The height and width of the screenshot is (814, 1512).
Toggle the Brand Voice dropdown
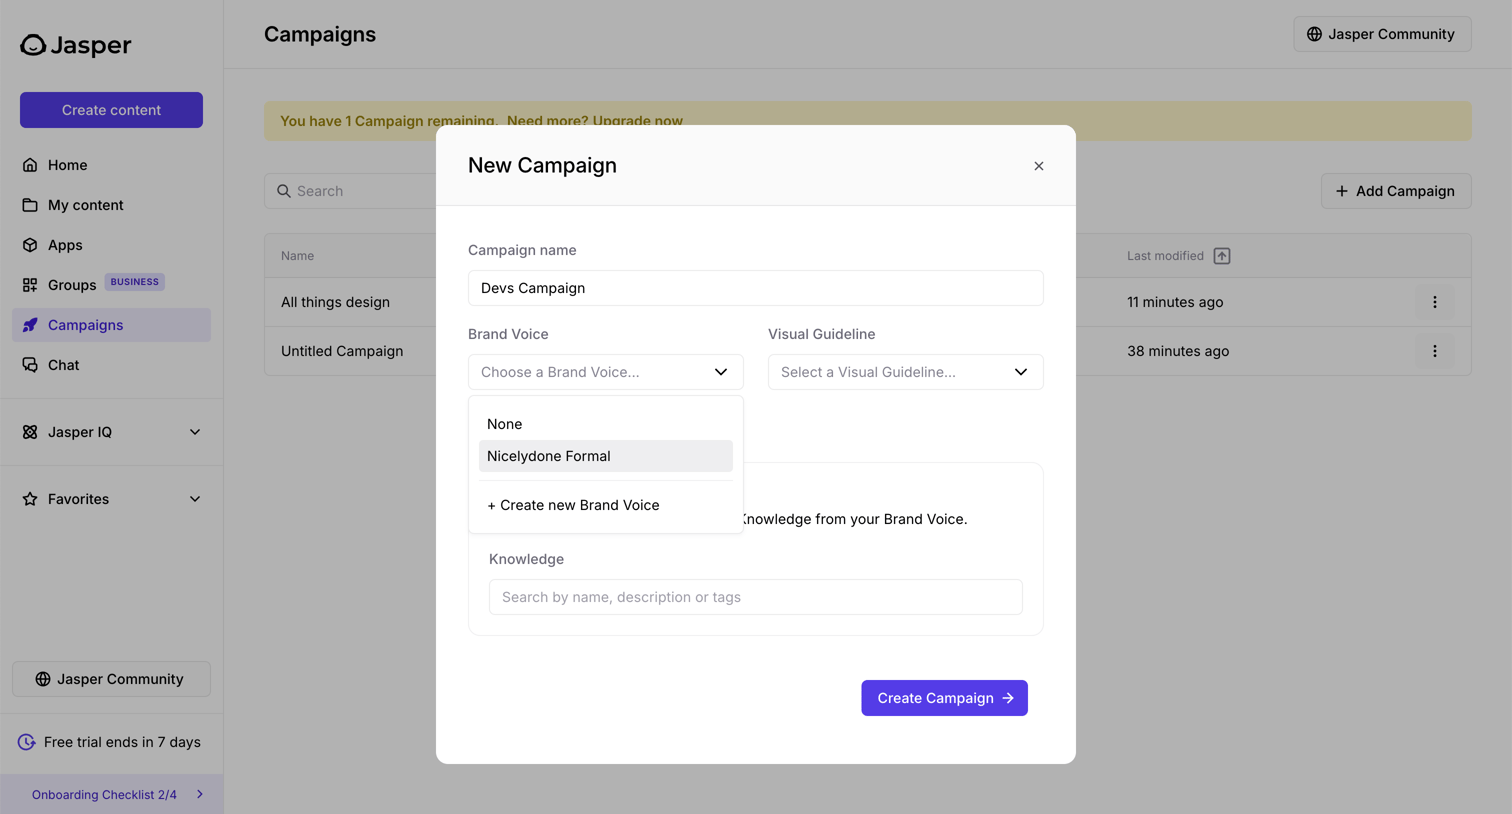606,372
